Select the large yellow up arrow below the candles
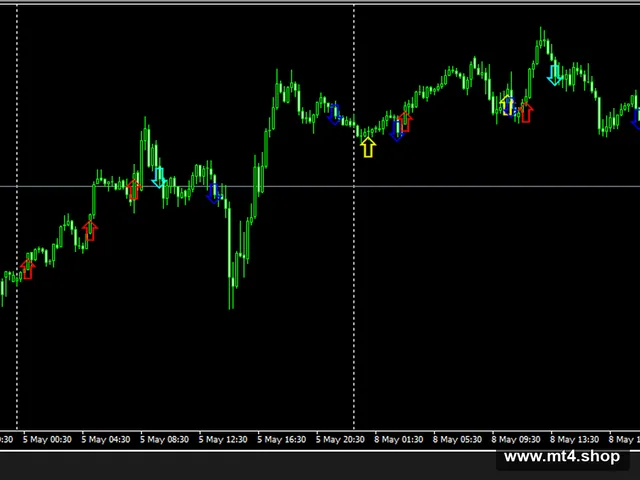Image resolution: width=640 pixels, height=480 pixels. tap(368, 147)
